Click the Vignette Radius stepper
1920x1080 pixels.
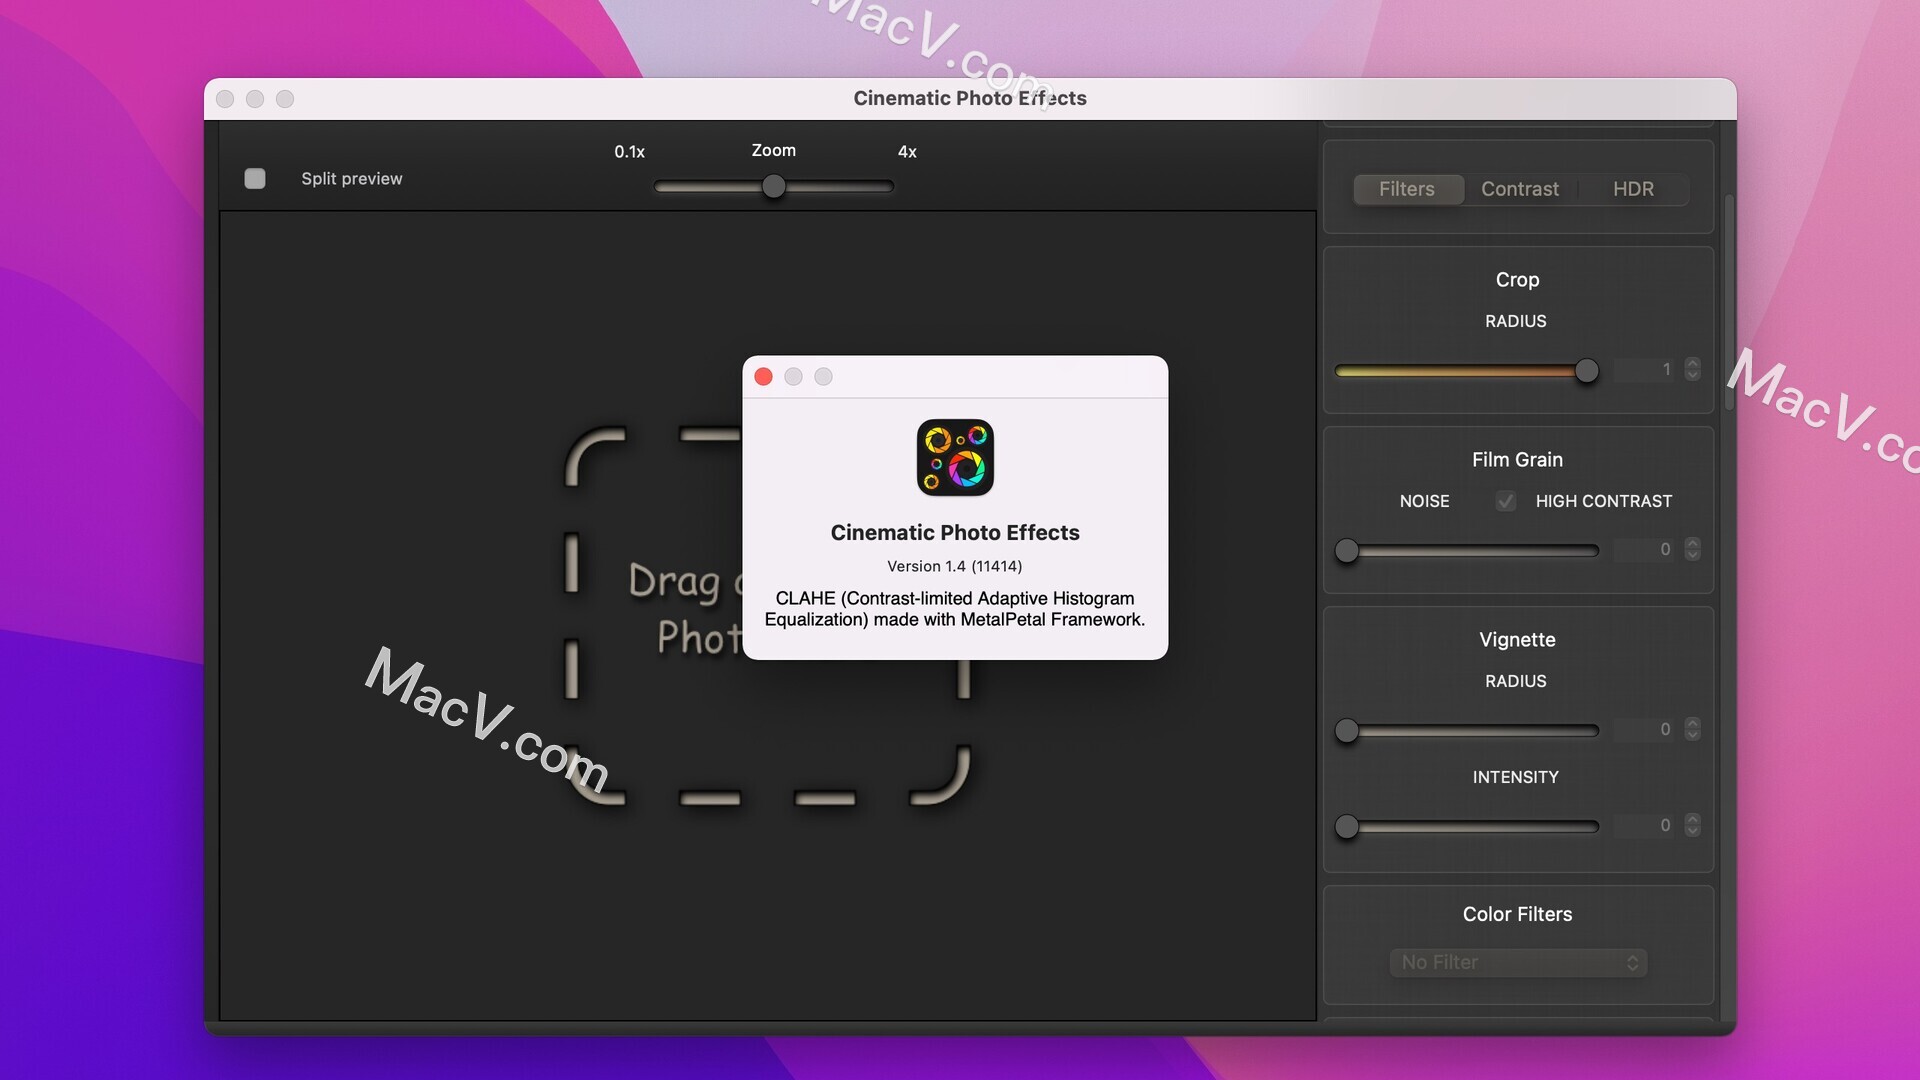click(x=1692, y=729)
